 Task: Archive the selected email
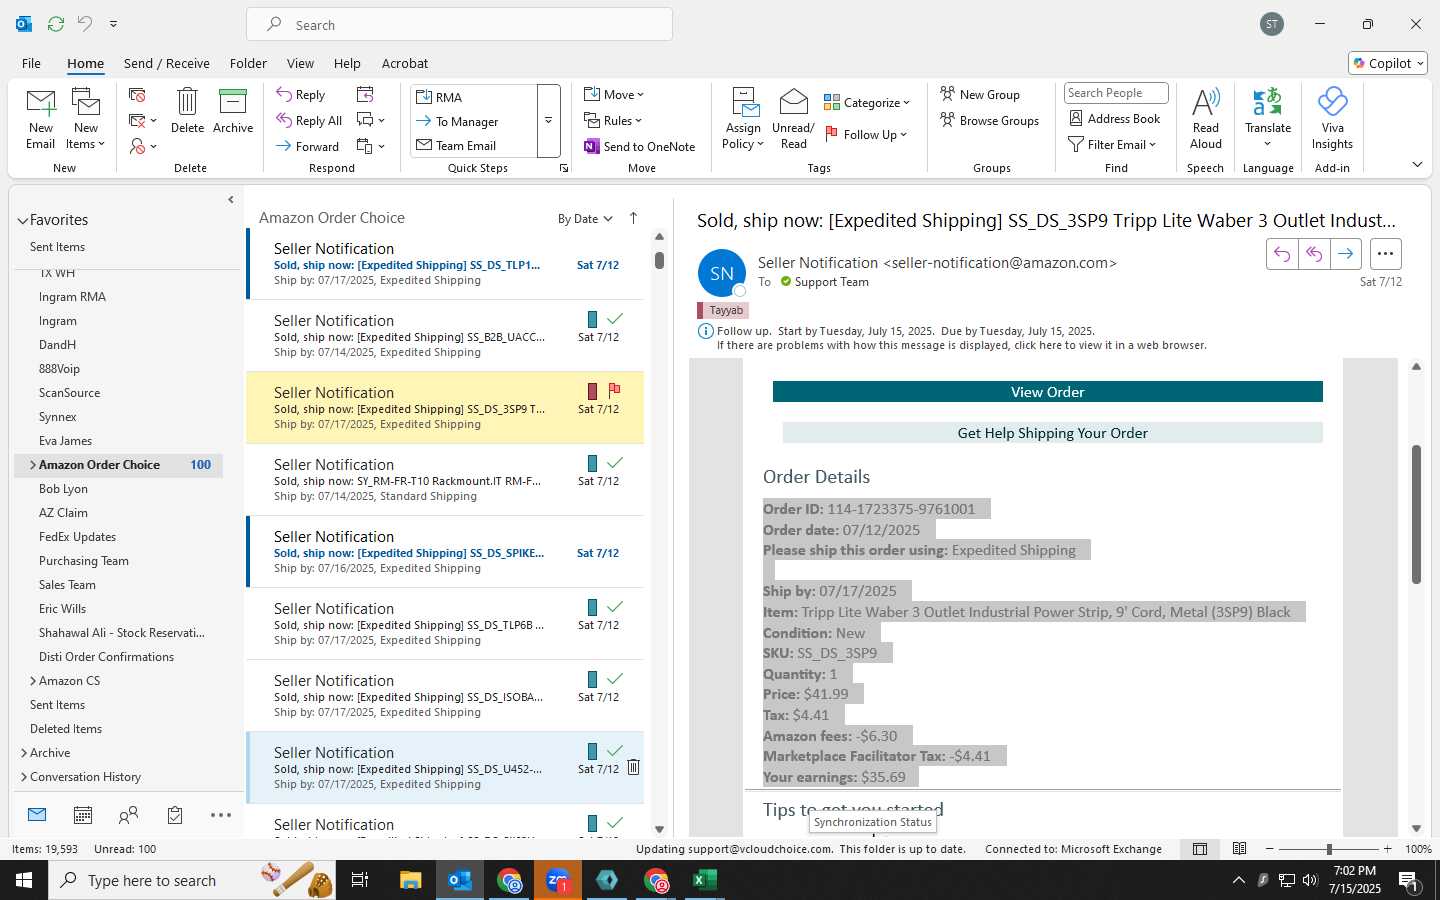233,111
